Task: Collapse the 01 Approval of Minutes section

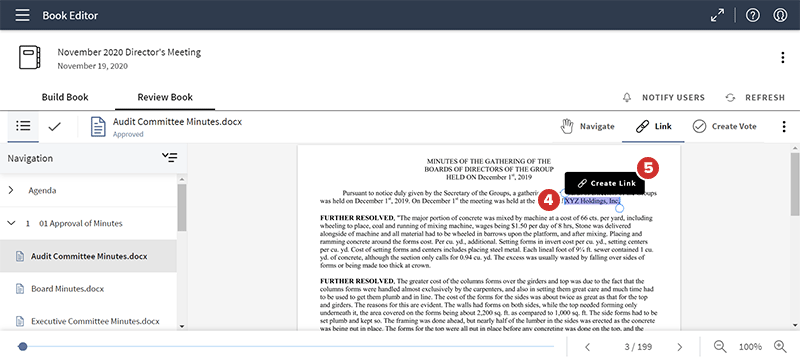Action: [11, 223]
